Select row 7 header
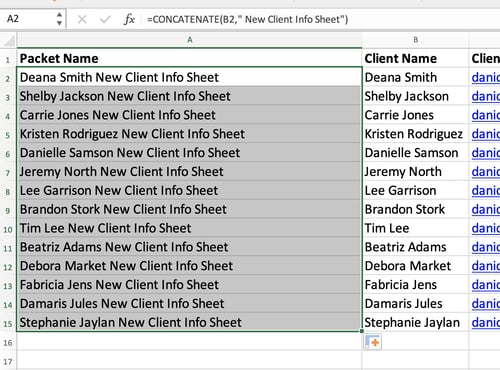The width and height of the screenshot is (500, 370). [x=8, y=172]
